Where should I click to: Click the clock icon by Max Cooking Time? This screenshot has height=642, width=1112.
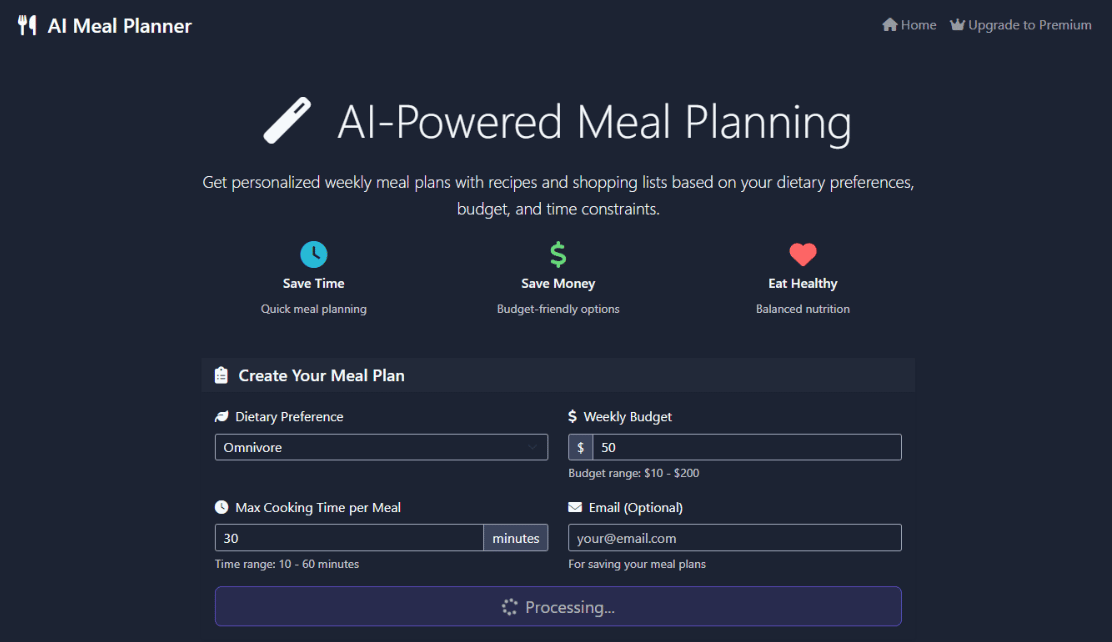click(222, 508)
